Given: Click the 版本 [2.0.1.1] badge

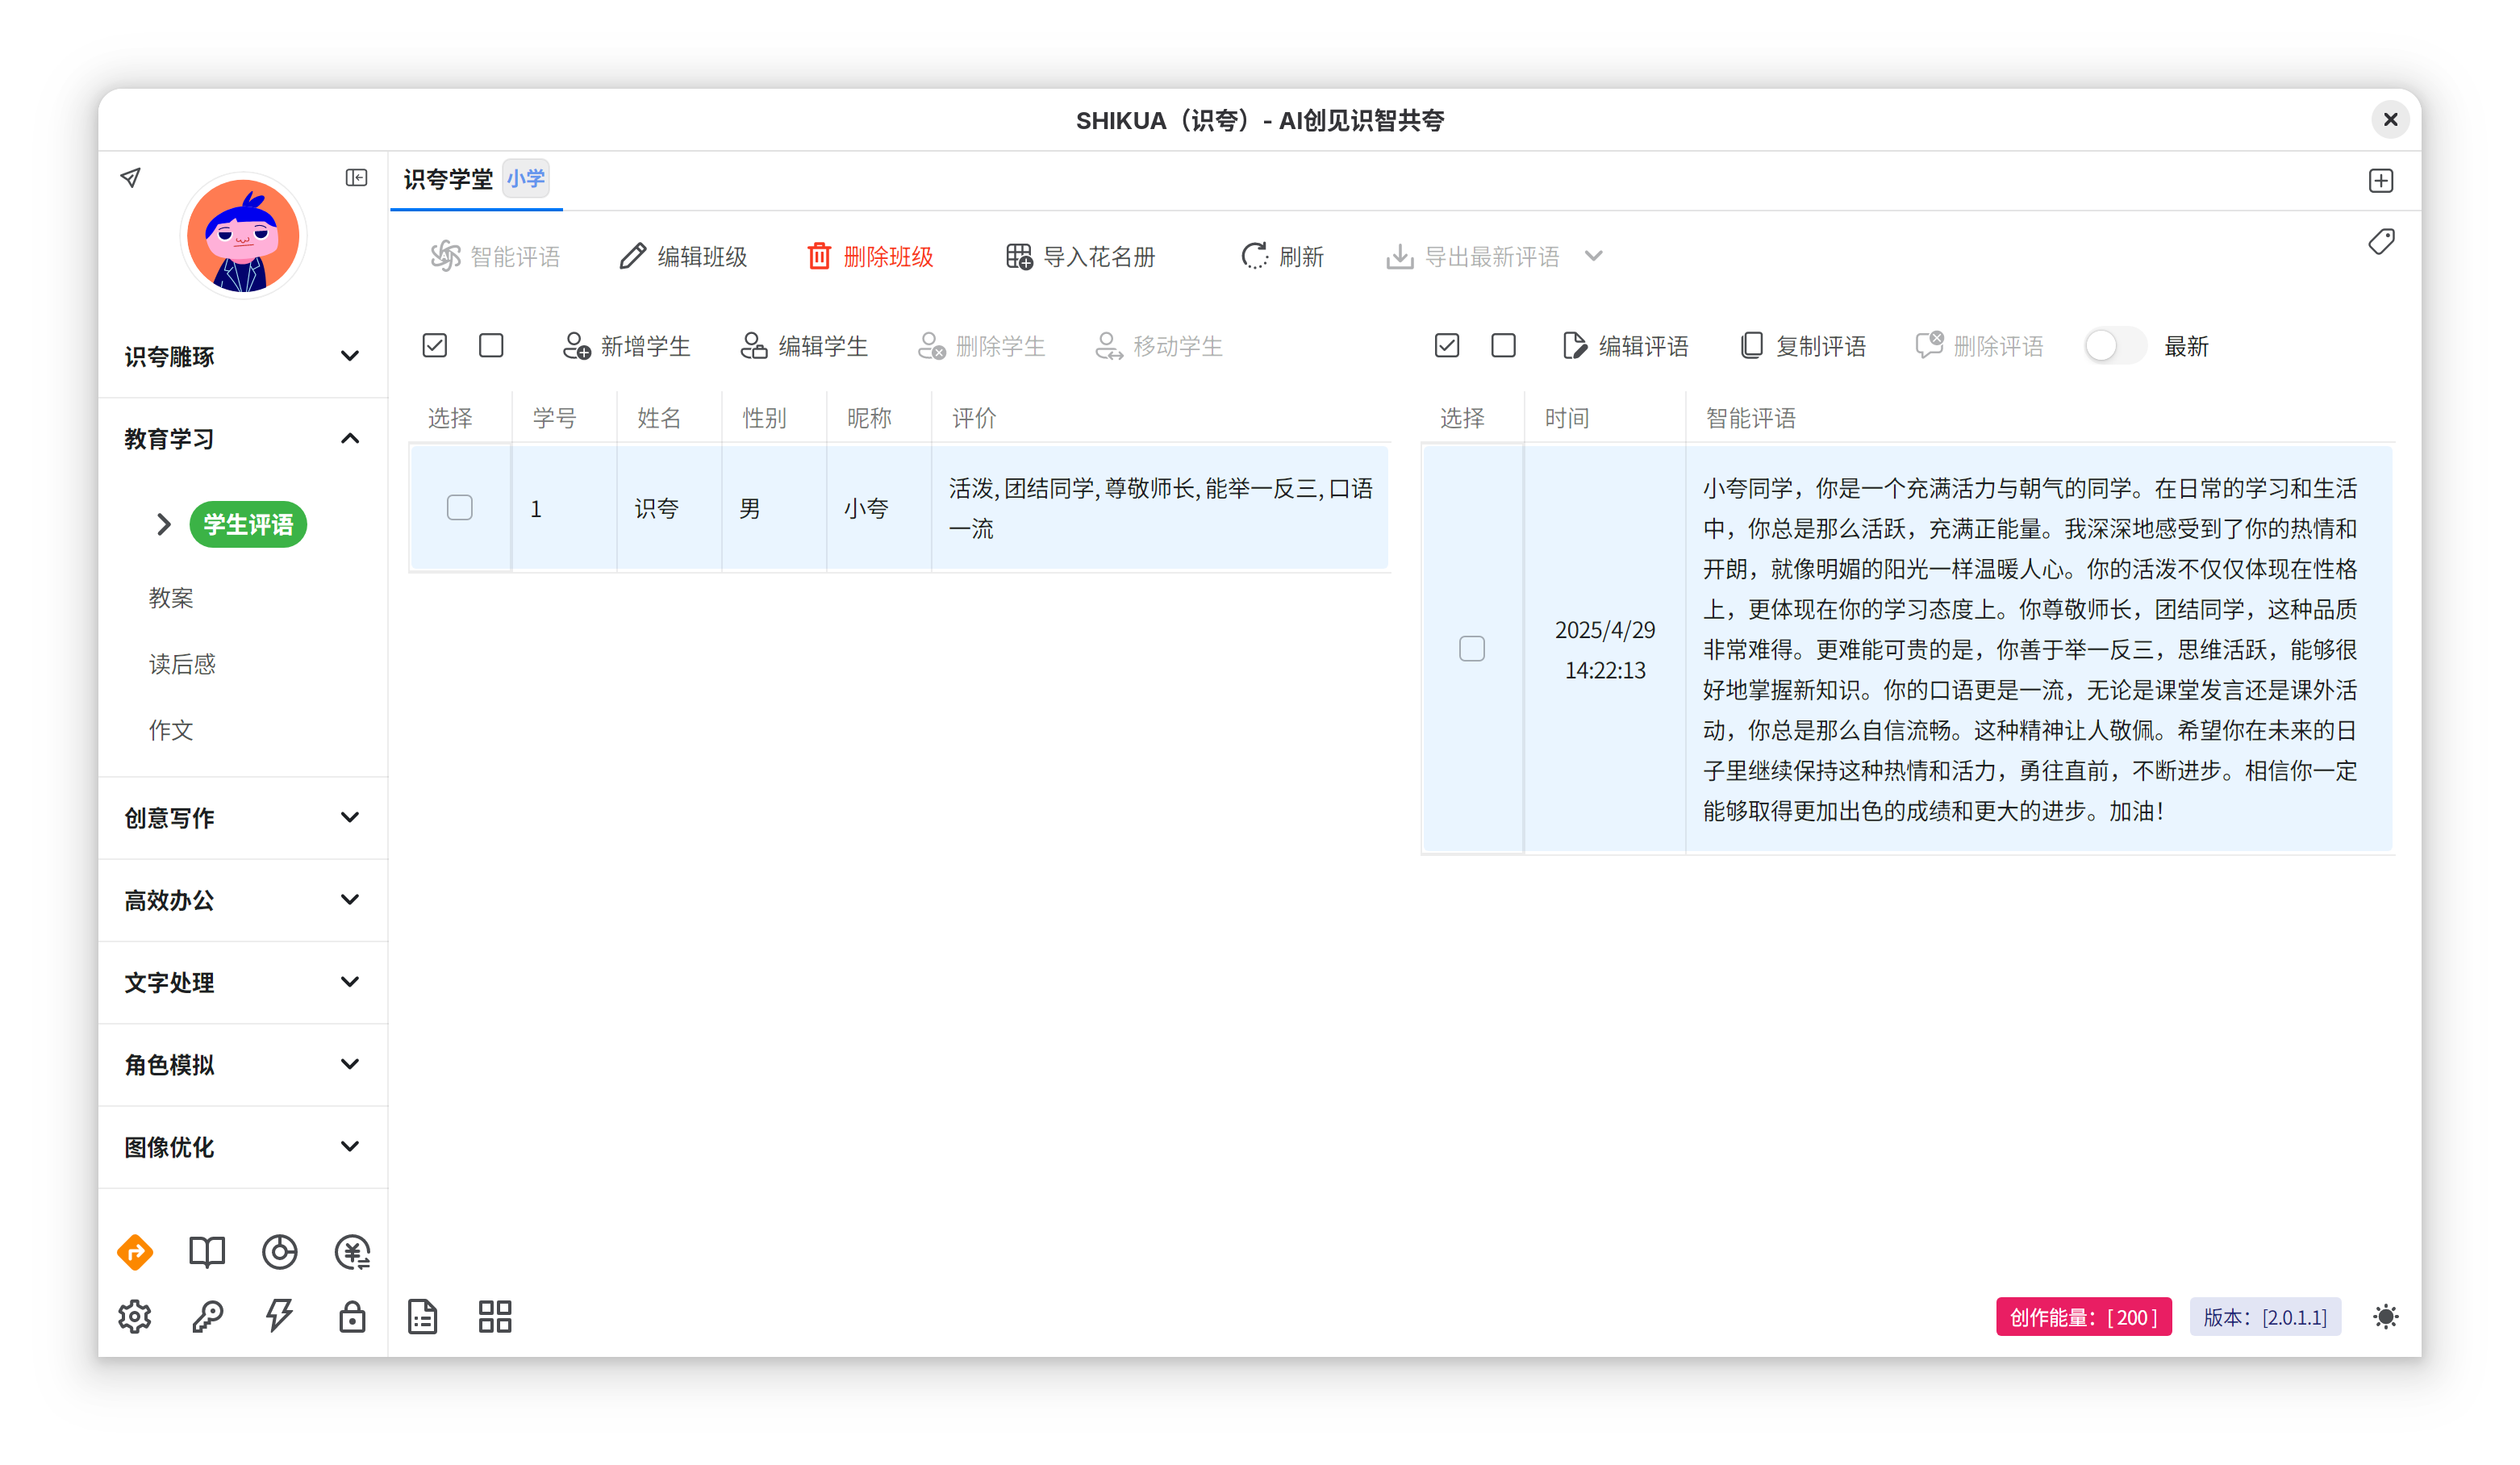Looking at the screenshot, I should click(2265, 1317).
